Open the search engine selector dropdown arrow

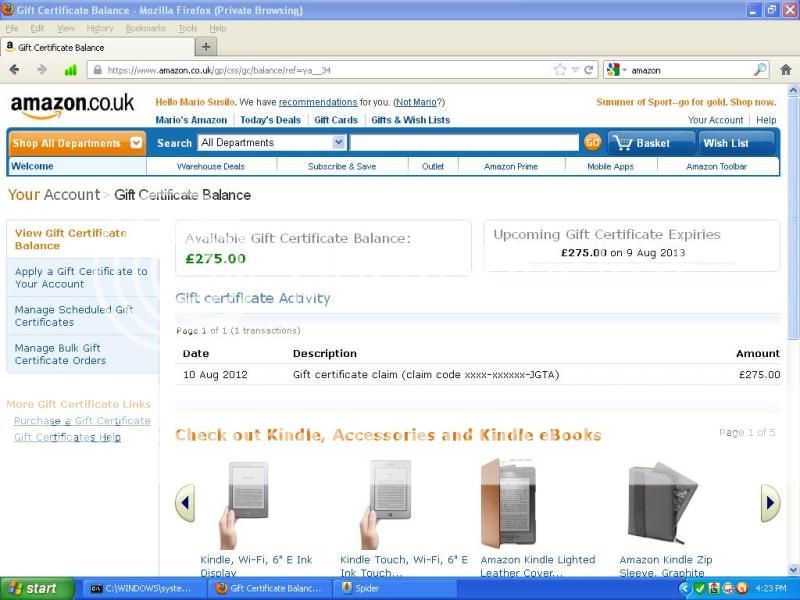[x=624, y=70]
